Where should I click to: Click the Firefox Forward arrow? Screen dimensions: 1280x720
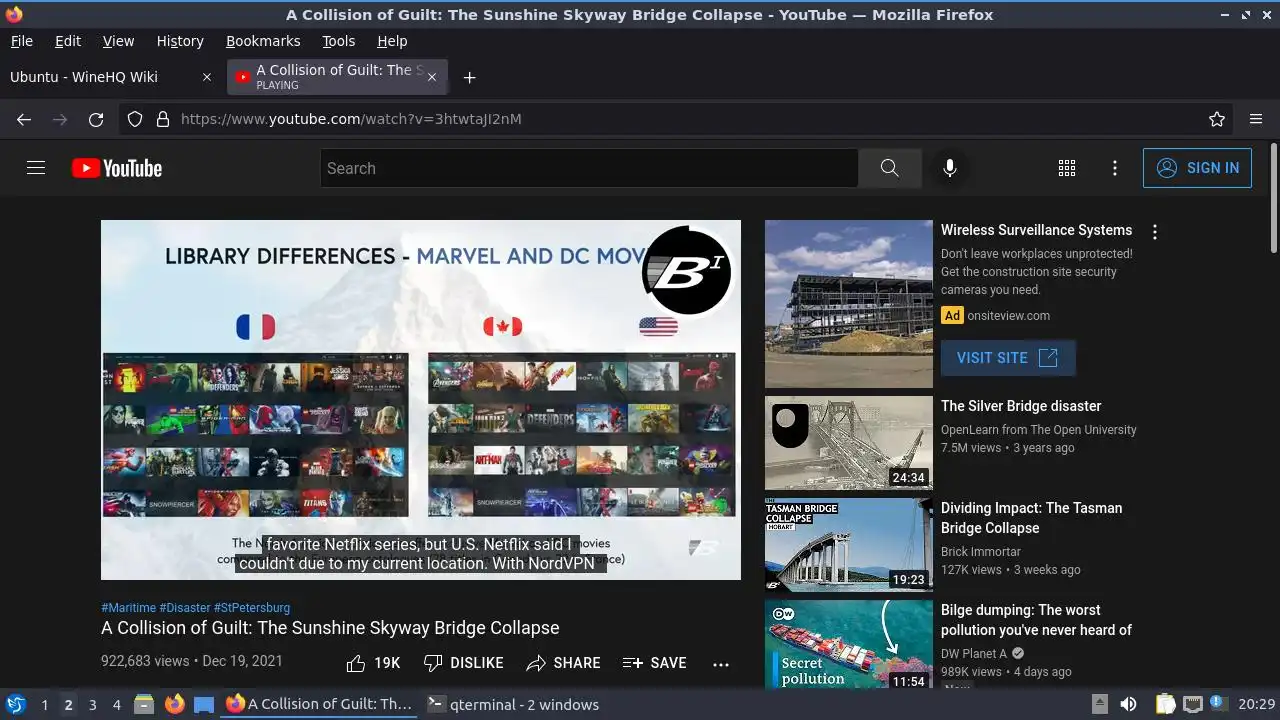tap(60, 119)
